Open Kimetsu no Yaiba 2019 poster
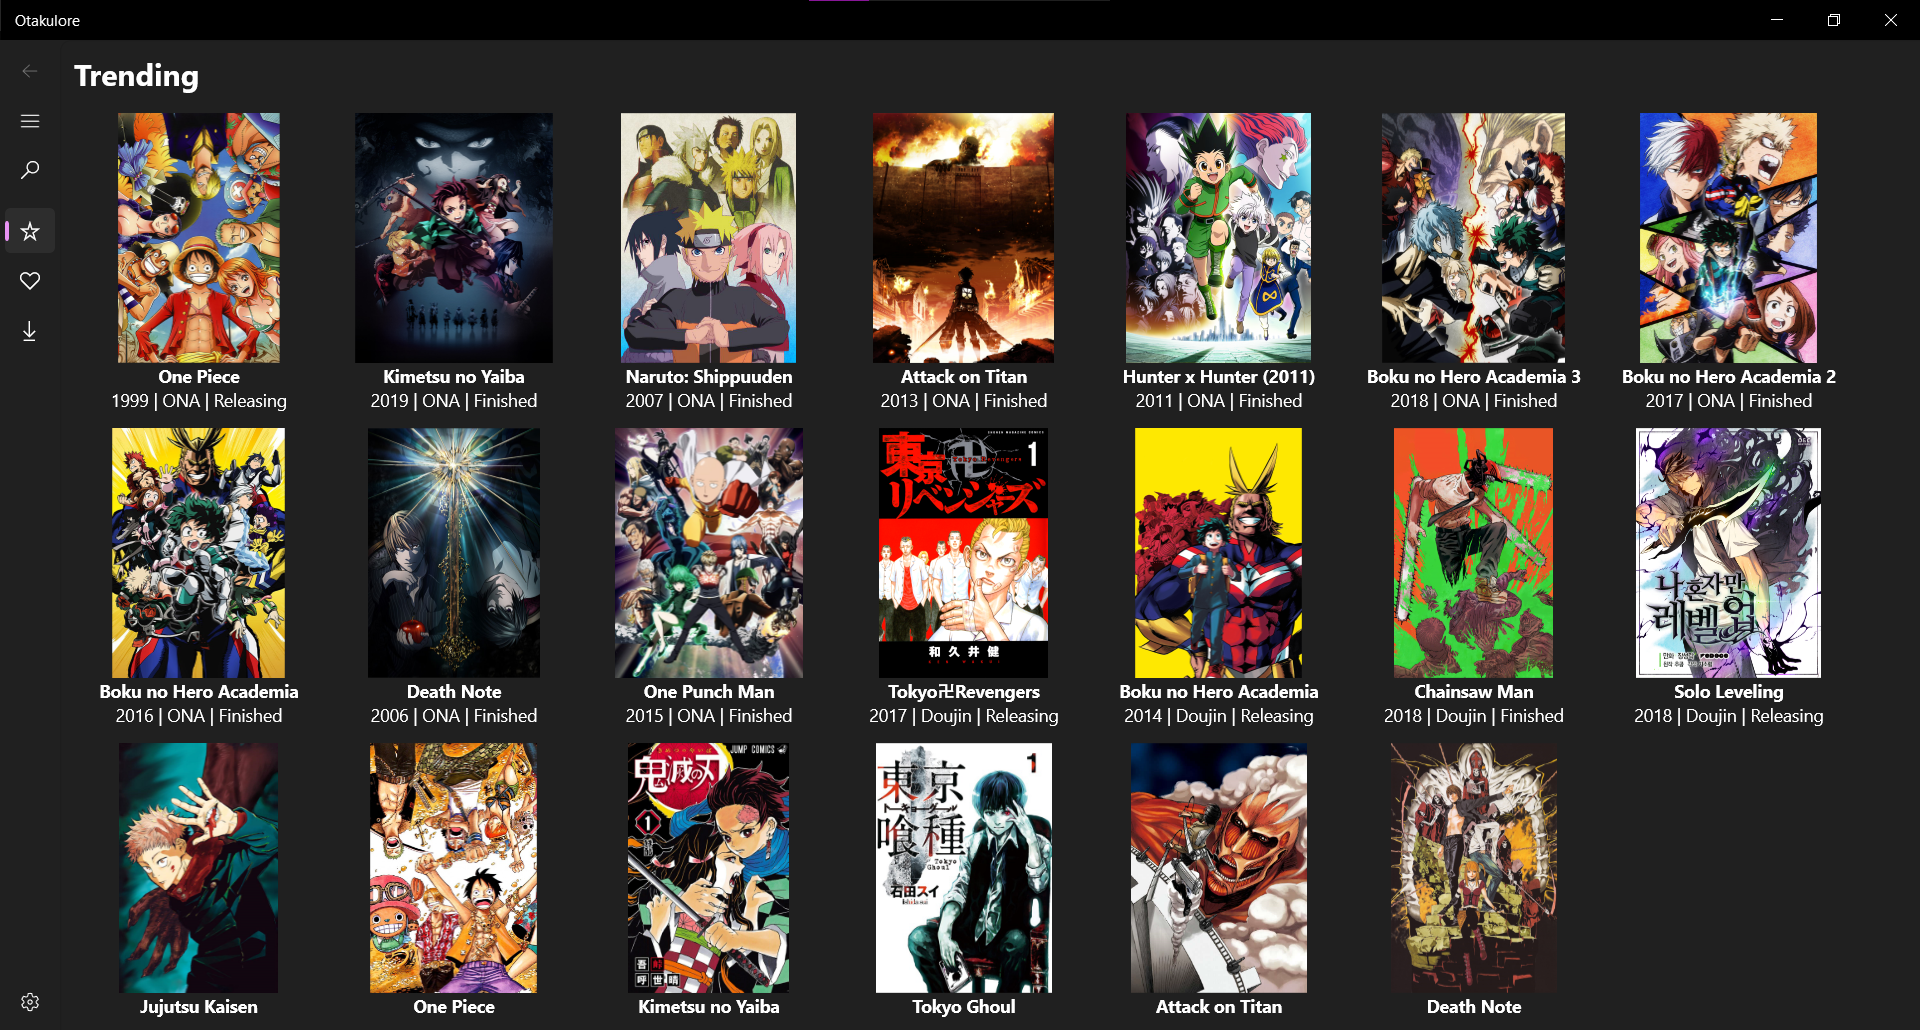Image resolution: width=1920 pixels, height=1030 pixels. [x=454, y=238]
